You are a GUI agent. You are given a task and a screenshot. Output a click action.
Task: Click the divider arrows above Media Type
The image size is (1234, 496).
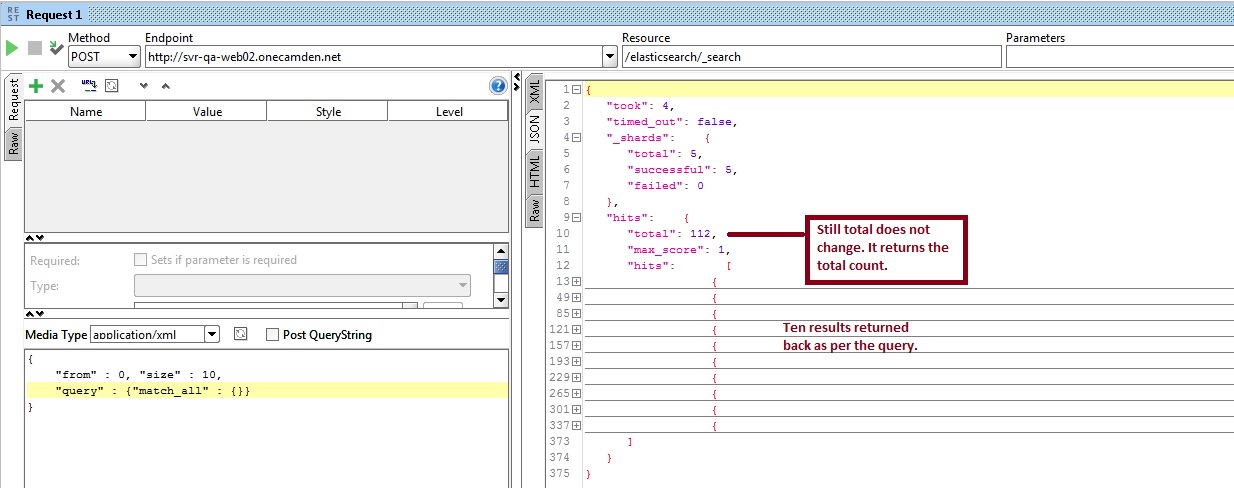click(x=34, y=312)
